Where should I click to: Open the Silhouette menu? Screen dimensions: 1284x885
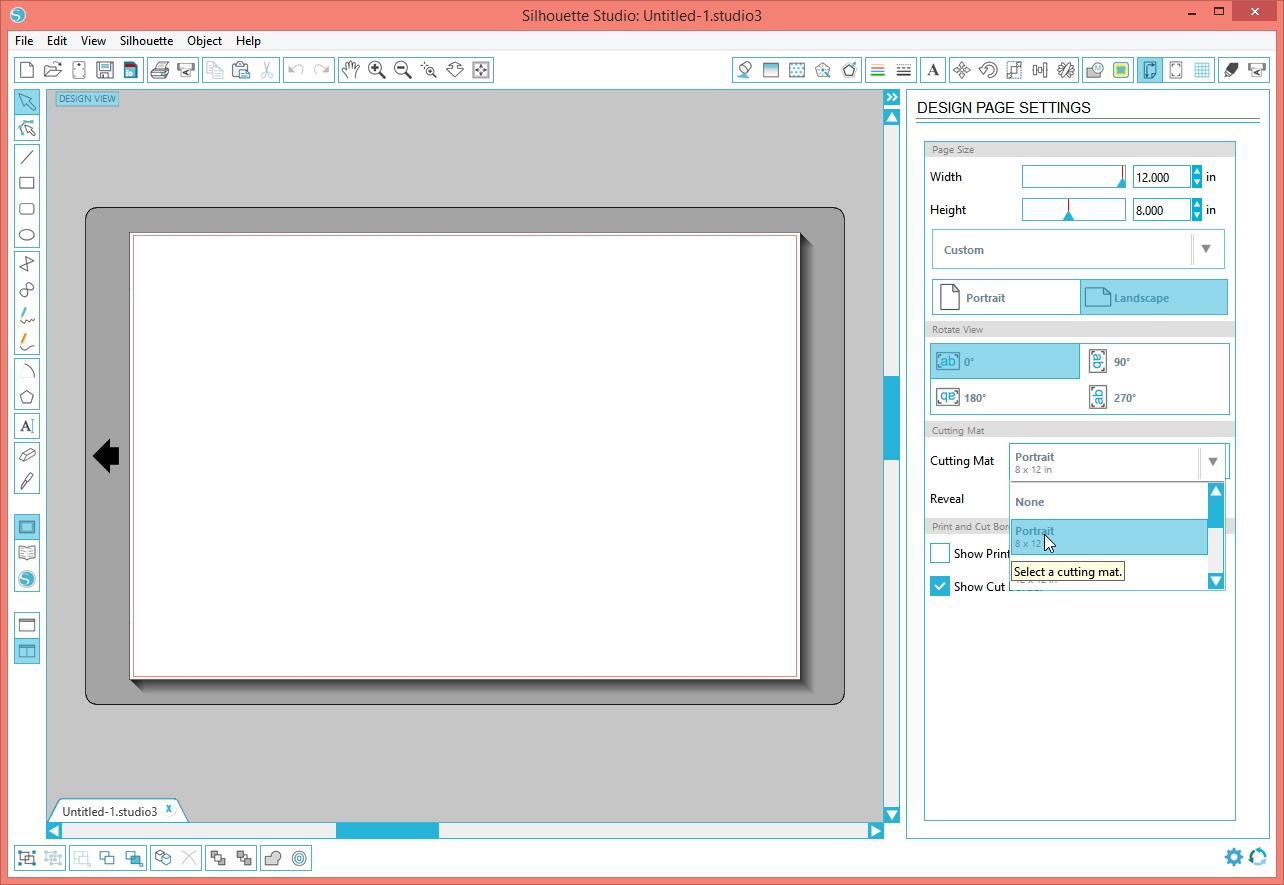[x=146, y=41]
